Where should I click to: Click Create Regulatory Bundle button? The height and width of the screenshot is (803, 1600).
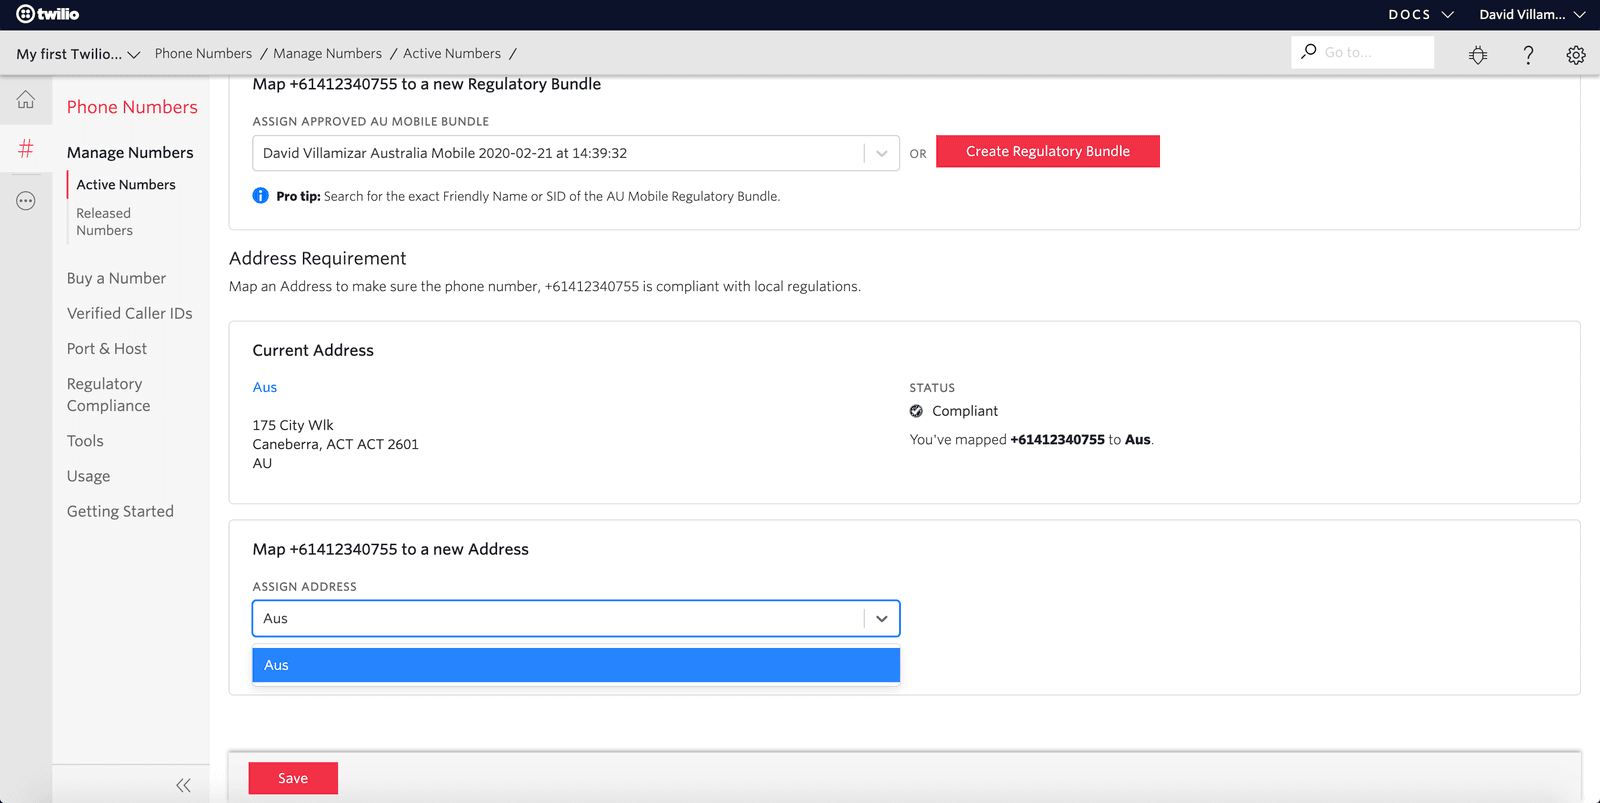coord(1047,151)
